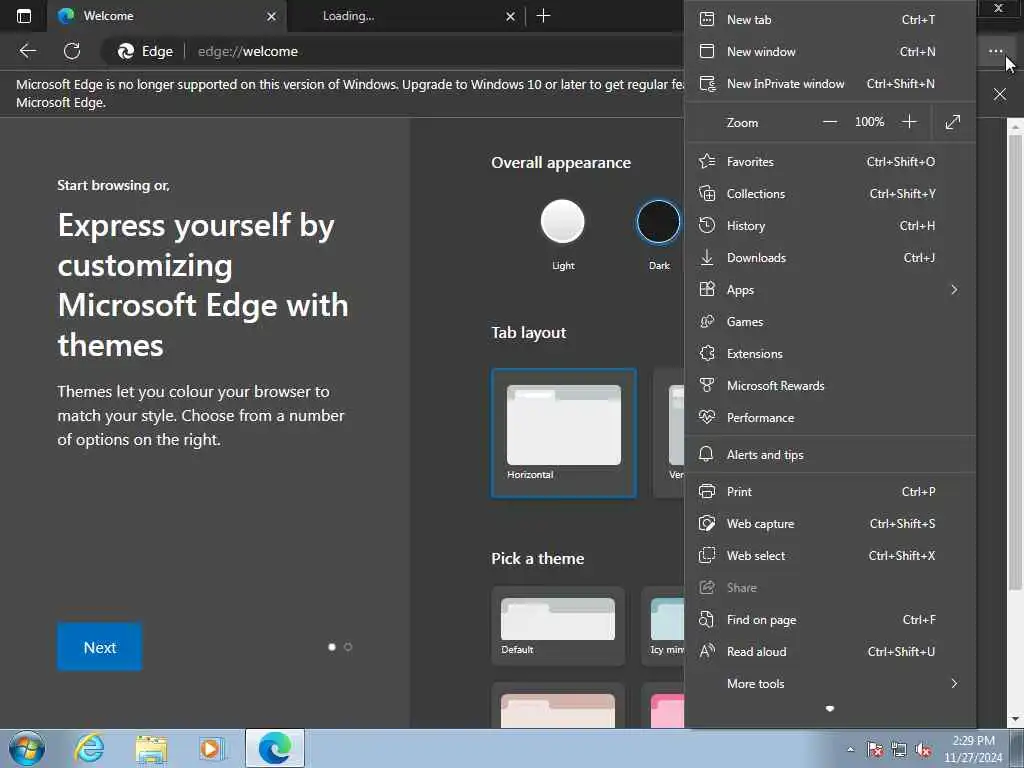Screen dimensions: 1024x768
Task: Open Downloads from the menu
Action: coord(829,257)
